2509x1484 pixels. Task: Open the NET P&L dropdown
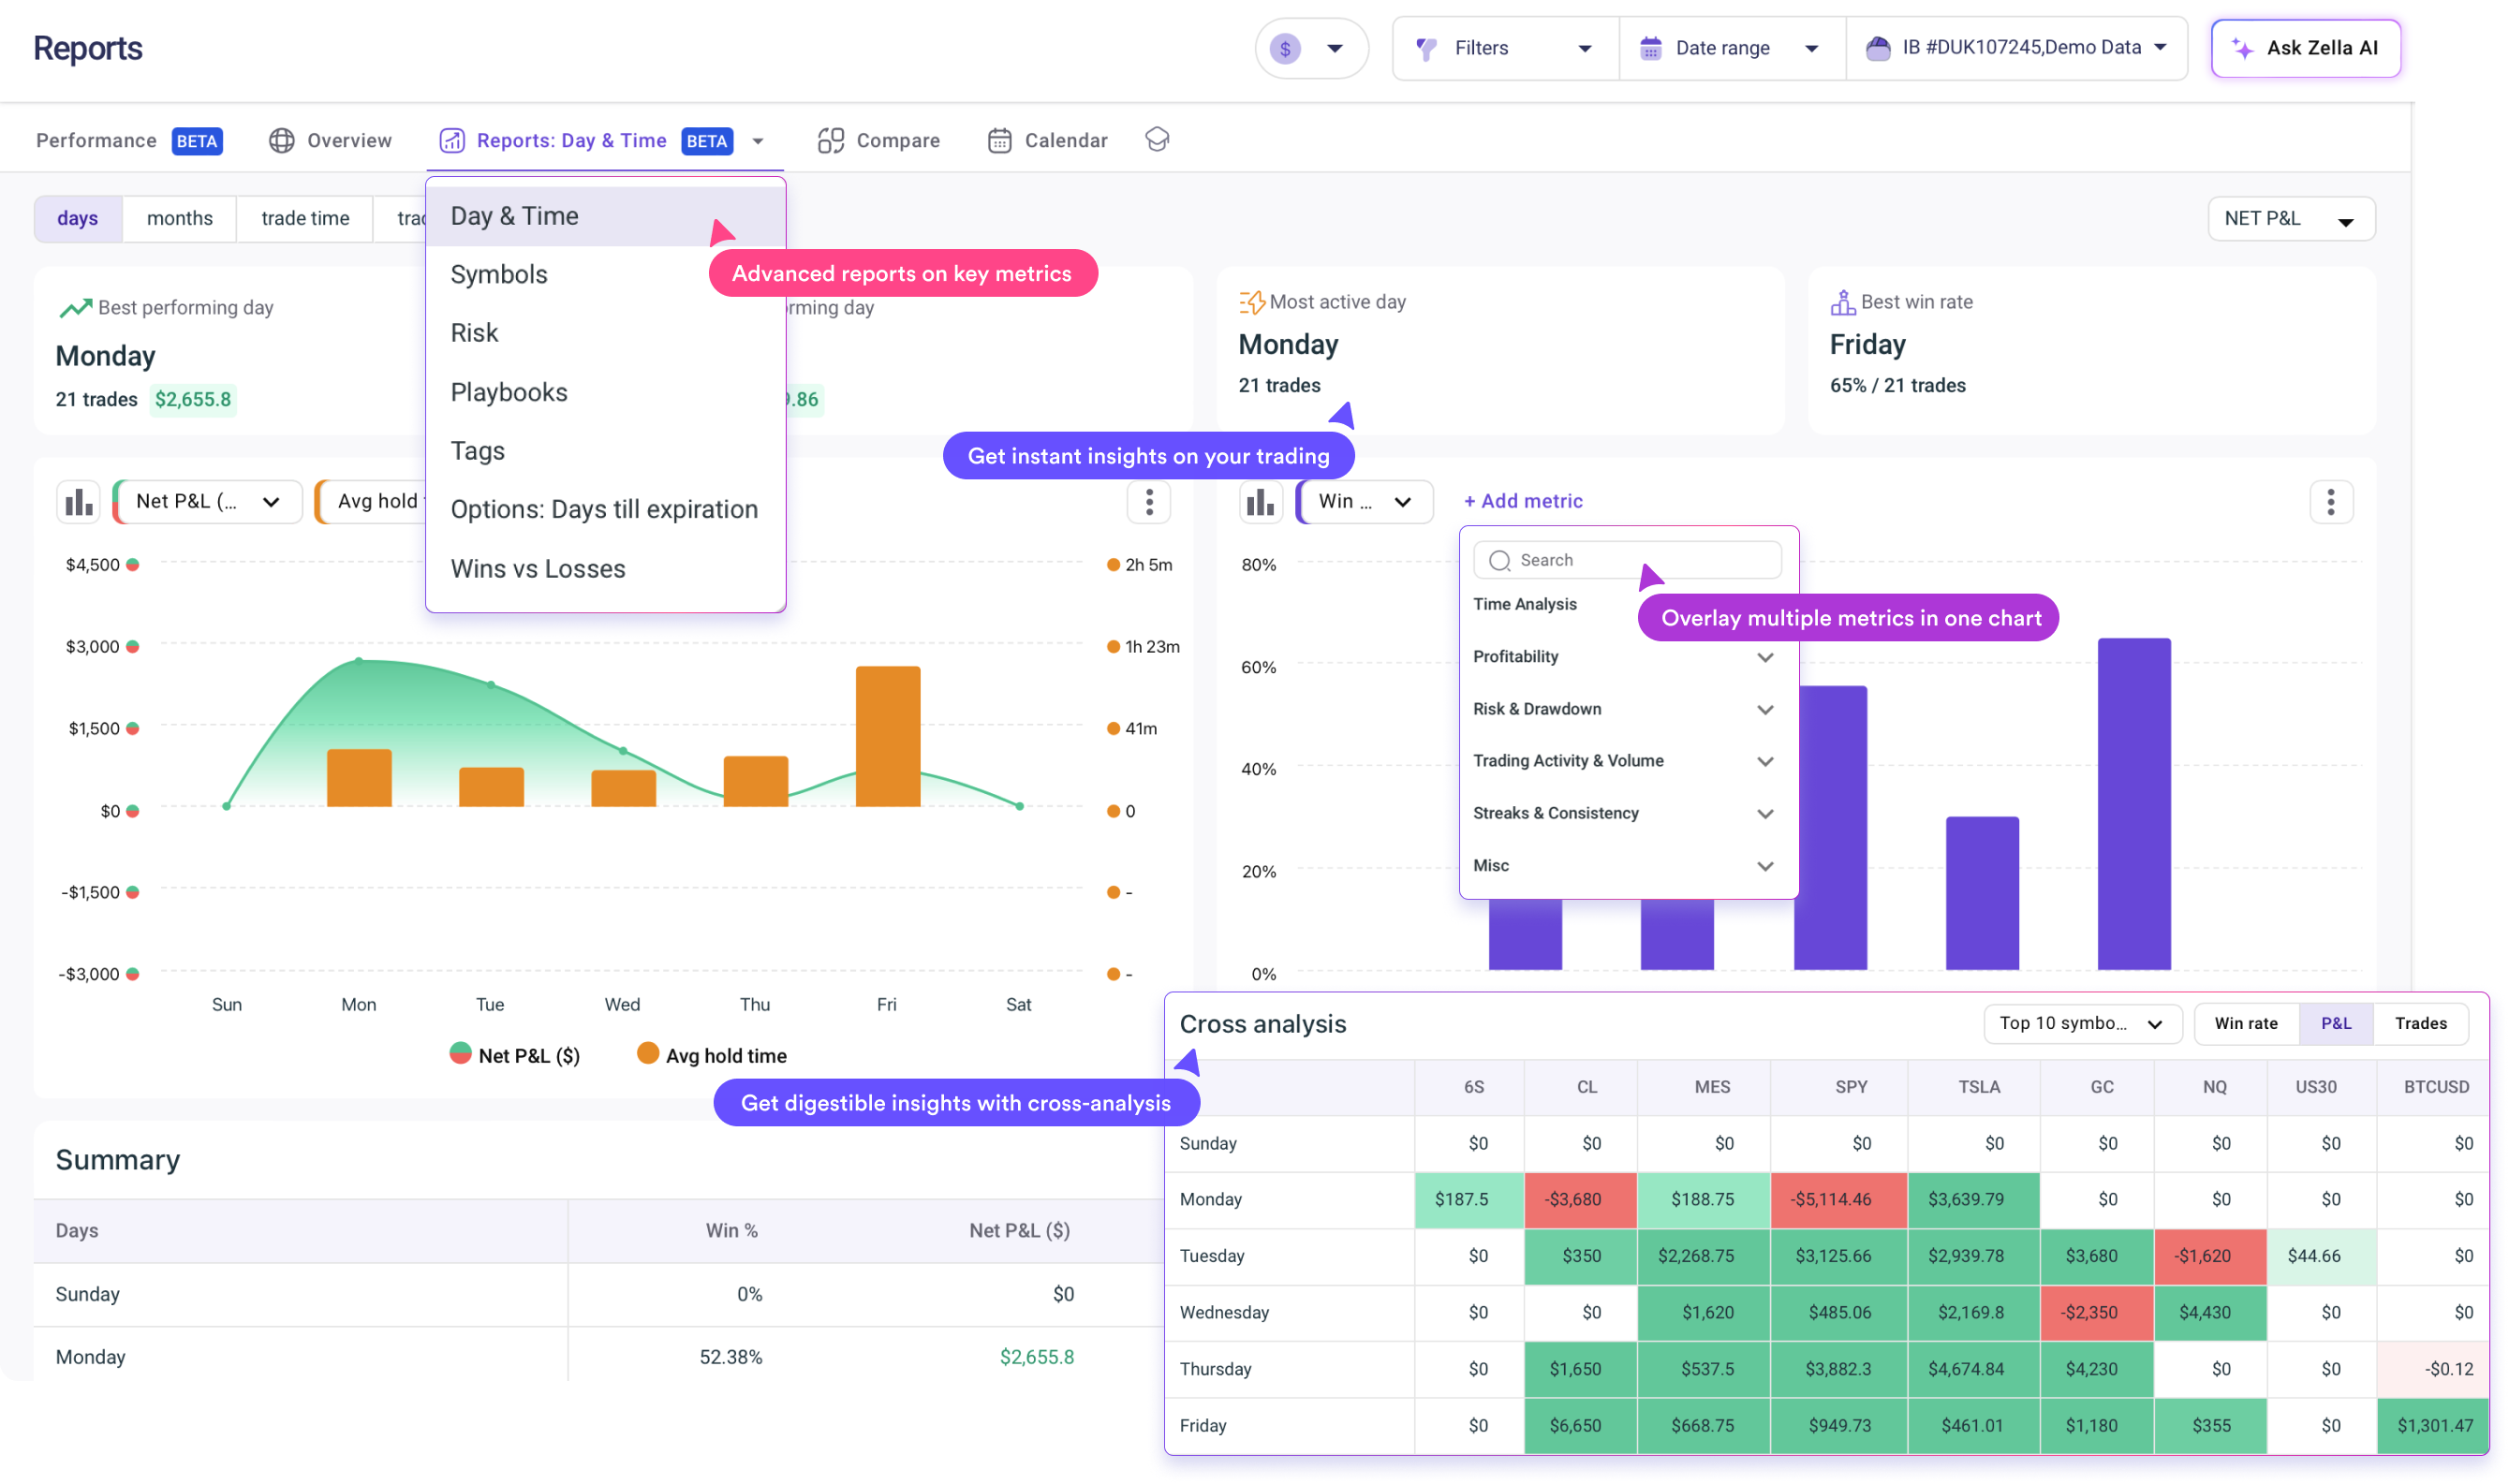pos(2290,218)
